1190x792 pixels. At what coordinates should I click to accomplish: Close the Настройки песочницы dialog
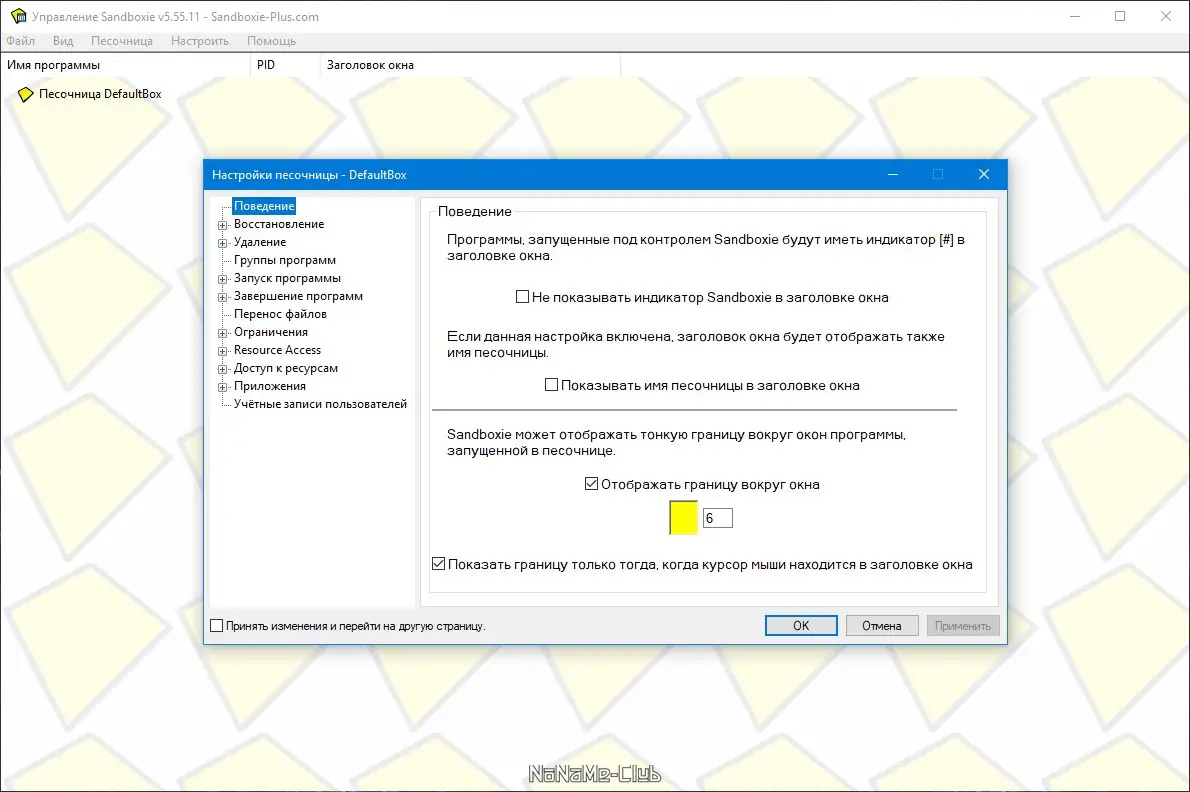[x=984, y=174]
